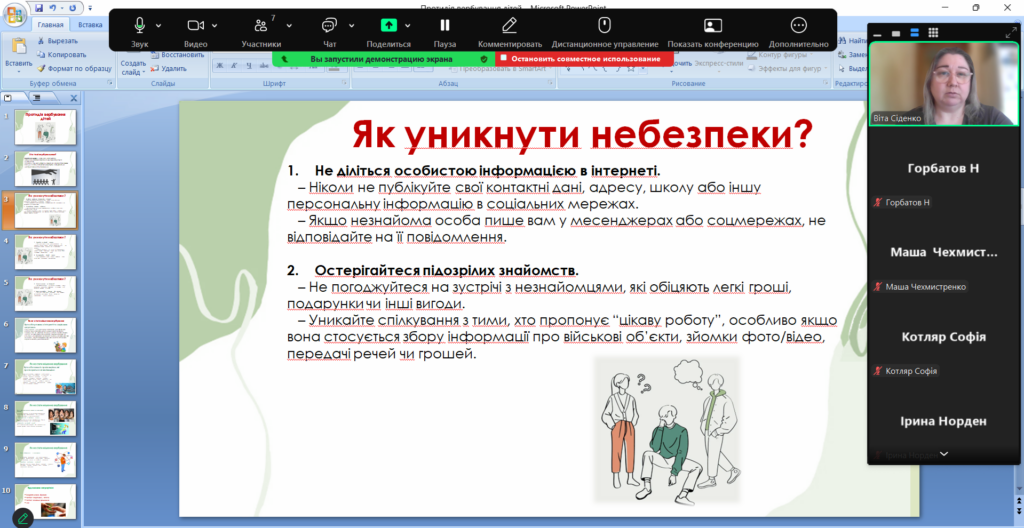
Task: Mute microphone with Звук icon
Action: point(139,25)
